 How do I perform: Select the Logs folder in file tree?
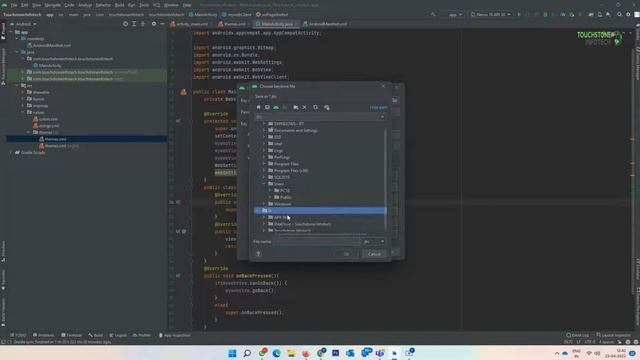click(276, 151)
